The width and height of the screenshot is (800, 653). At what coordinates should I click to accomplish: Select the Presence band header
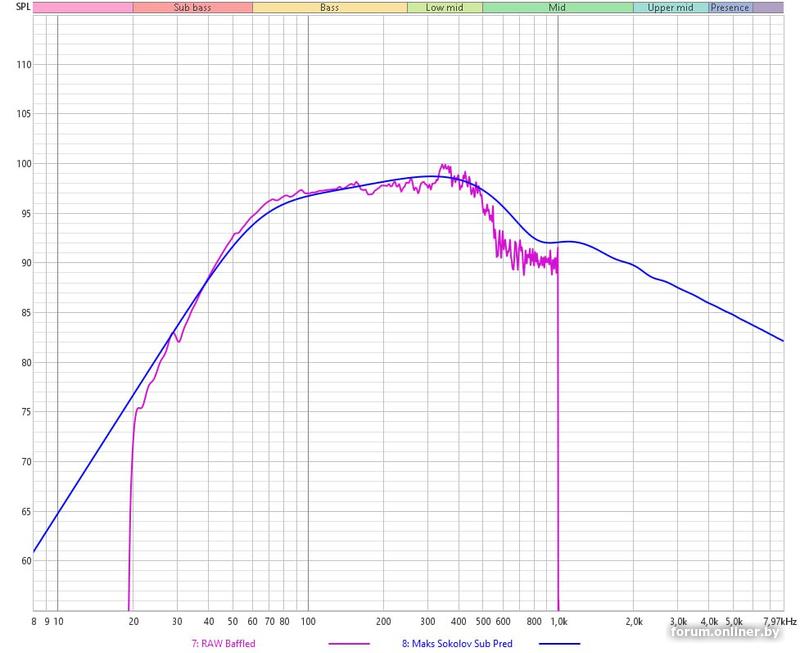(x=730, y=7)
